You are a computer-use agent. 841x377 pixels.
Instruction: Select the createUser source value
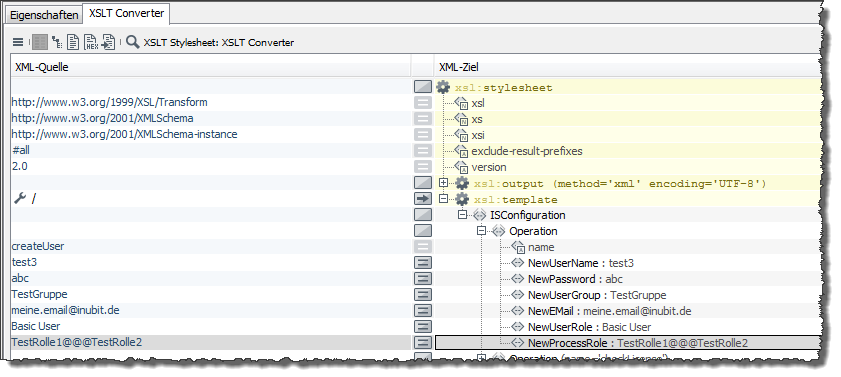click(x=38, y=246)
